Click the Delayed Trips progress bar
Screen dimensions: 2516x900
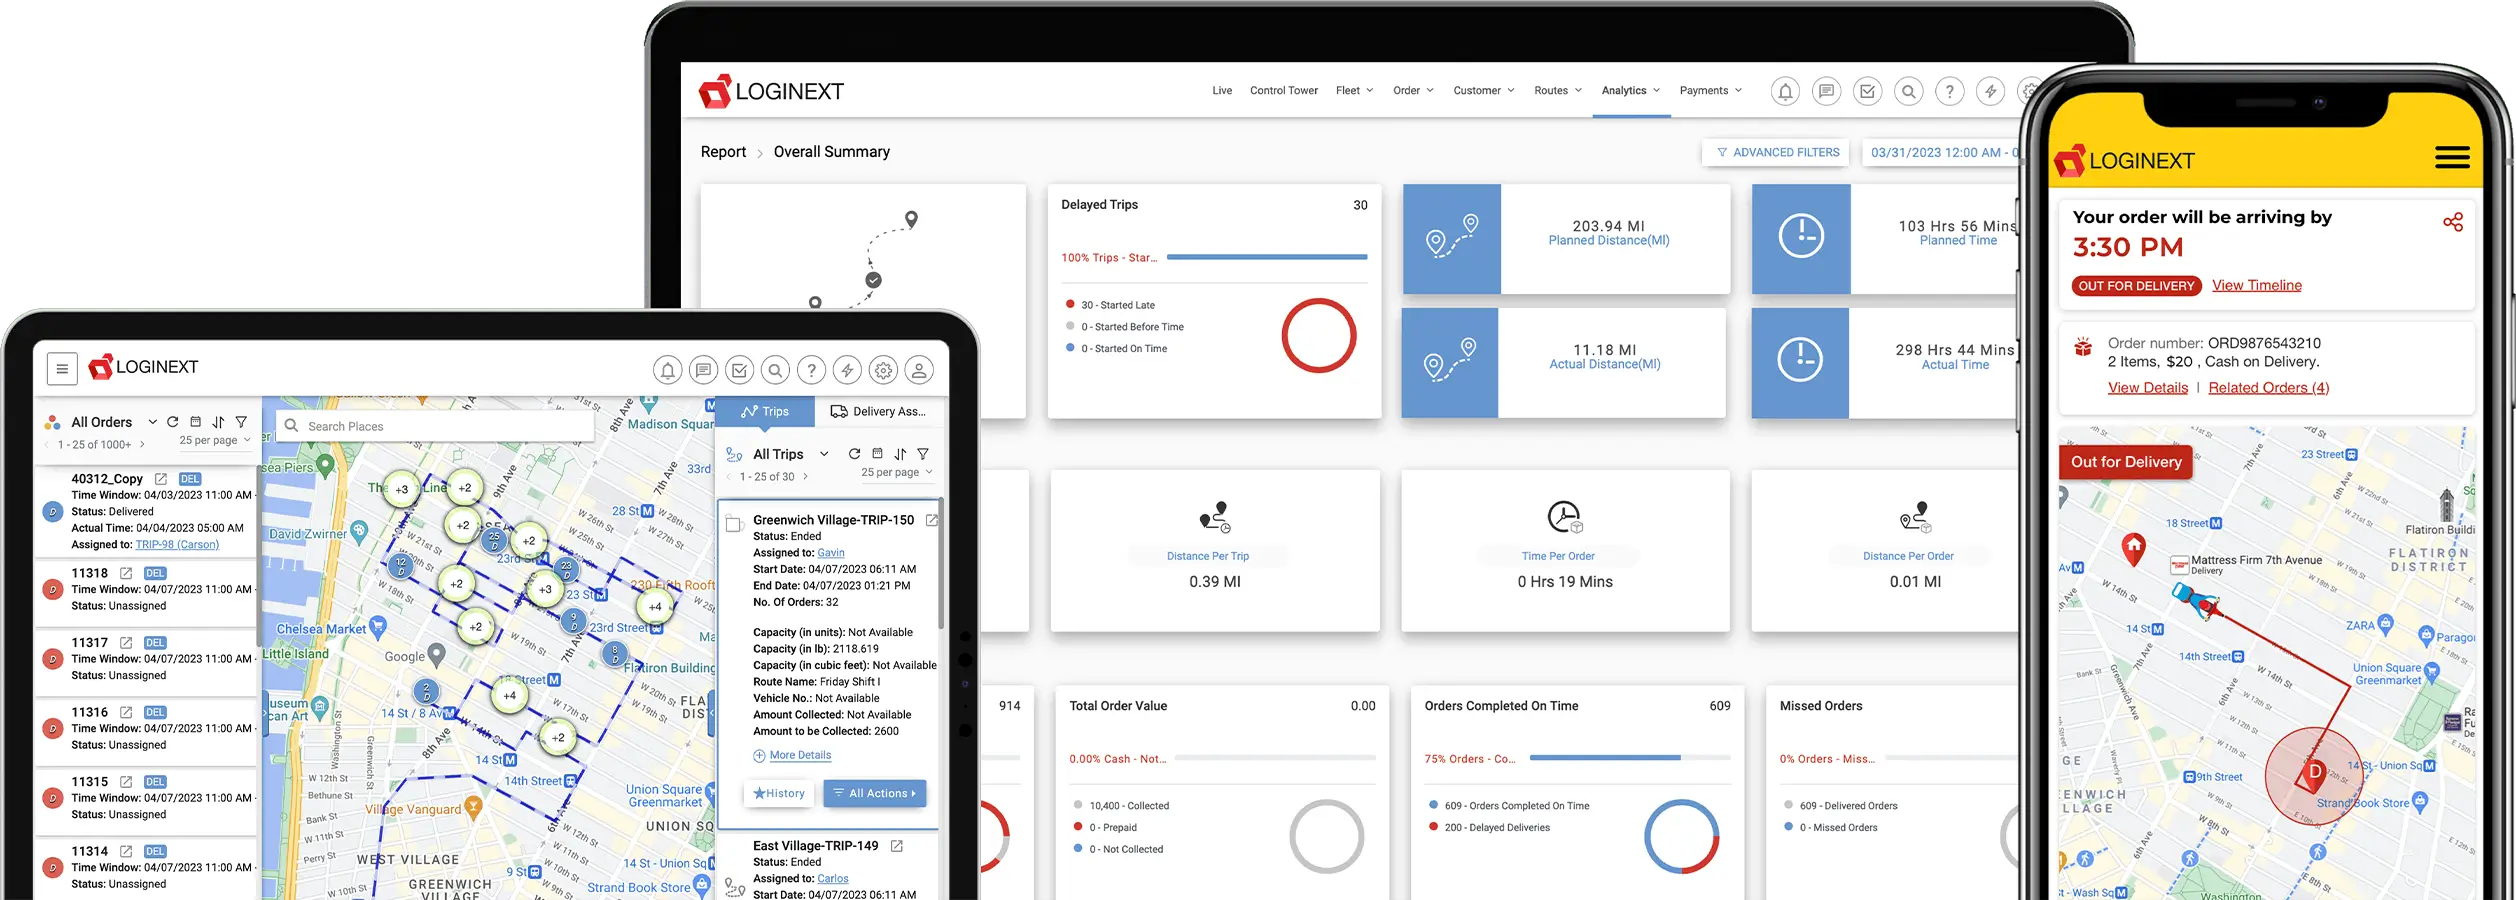pos(1267,257)
